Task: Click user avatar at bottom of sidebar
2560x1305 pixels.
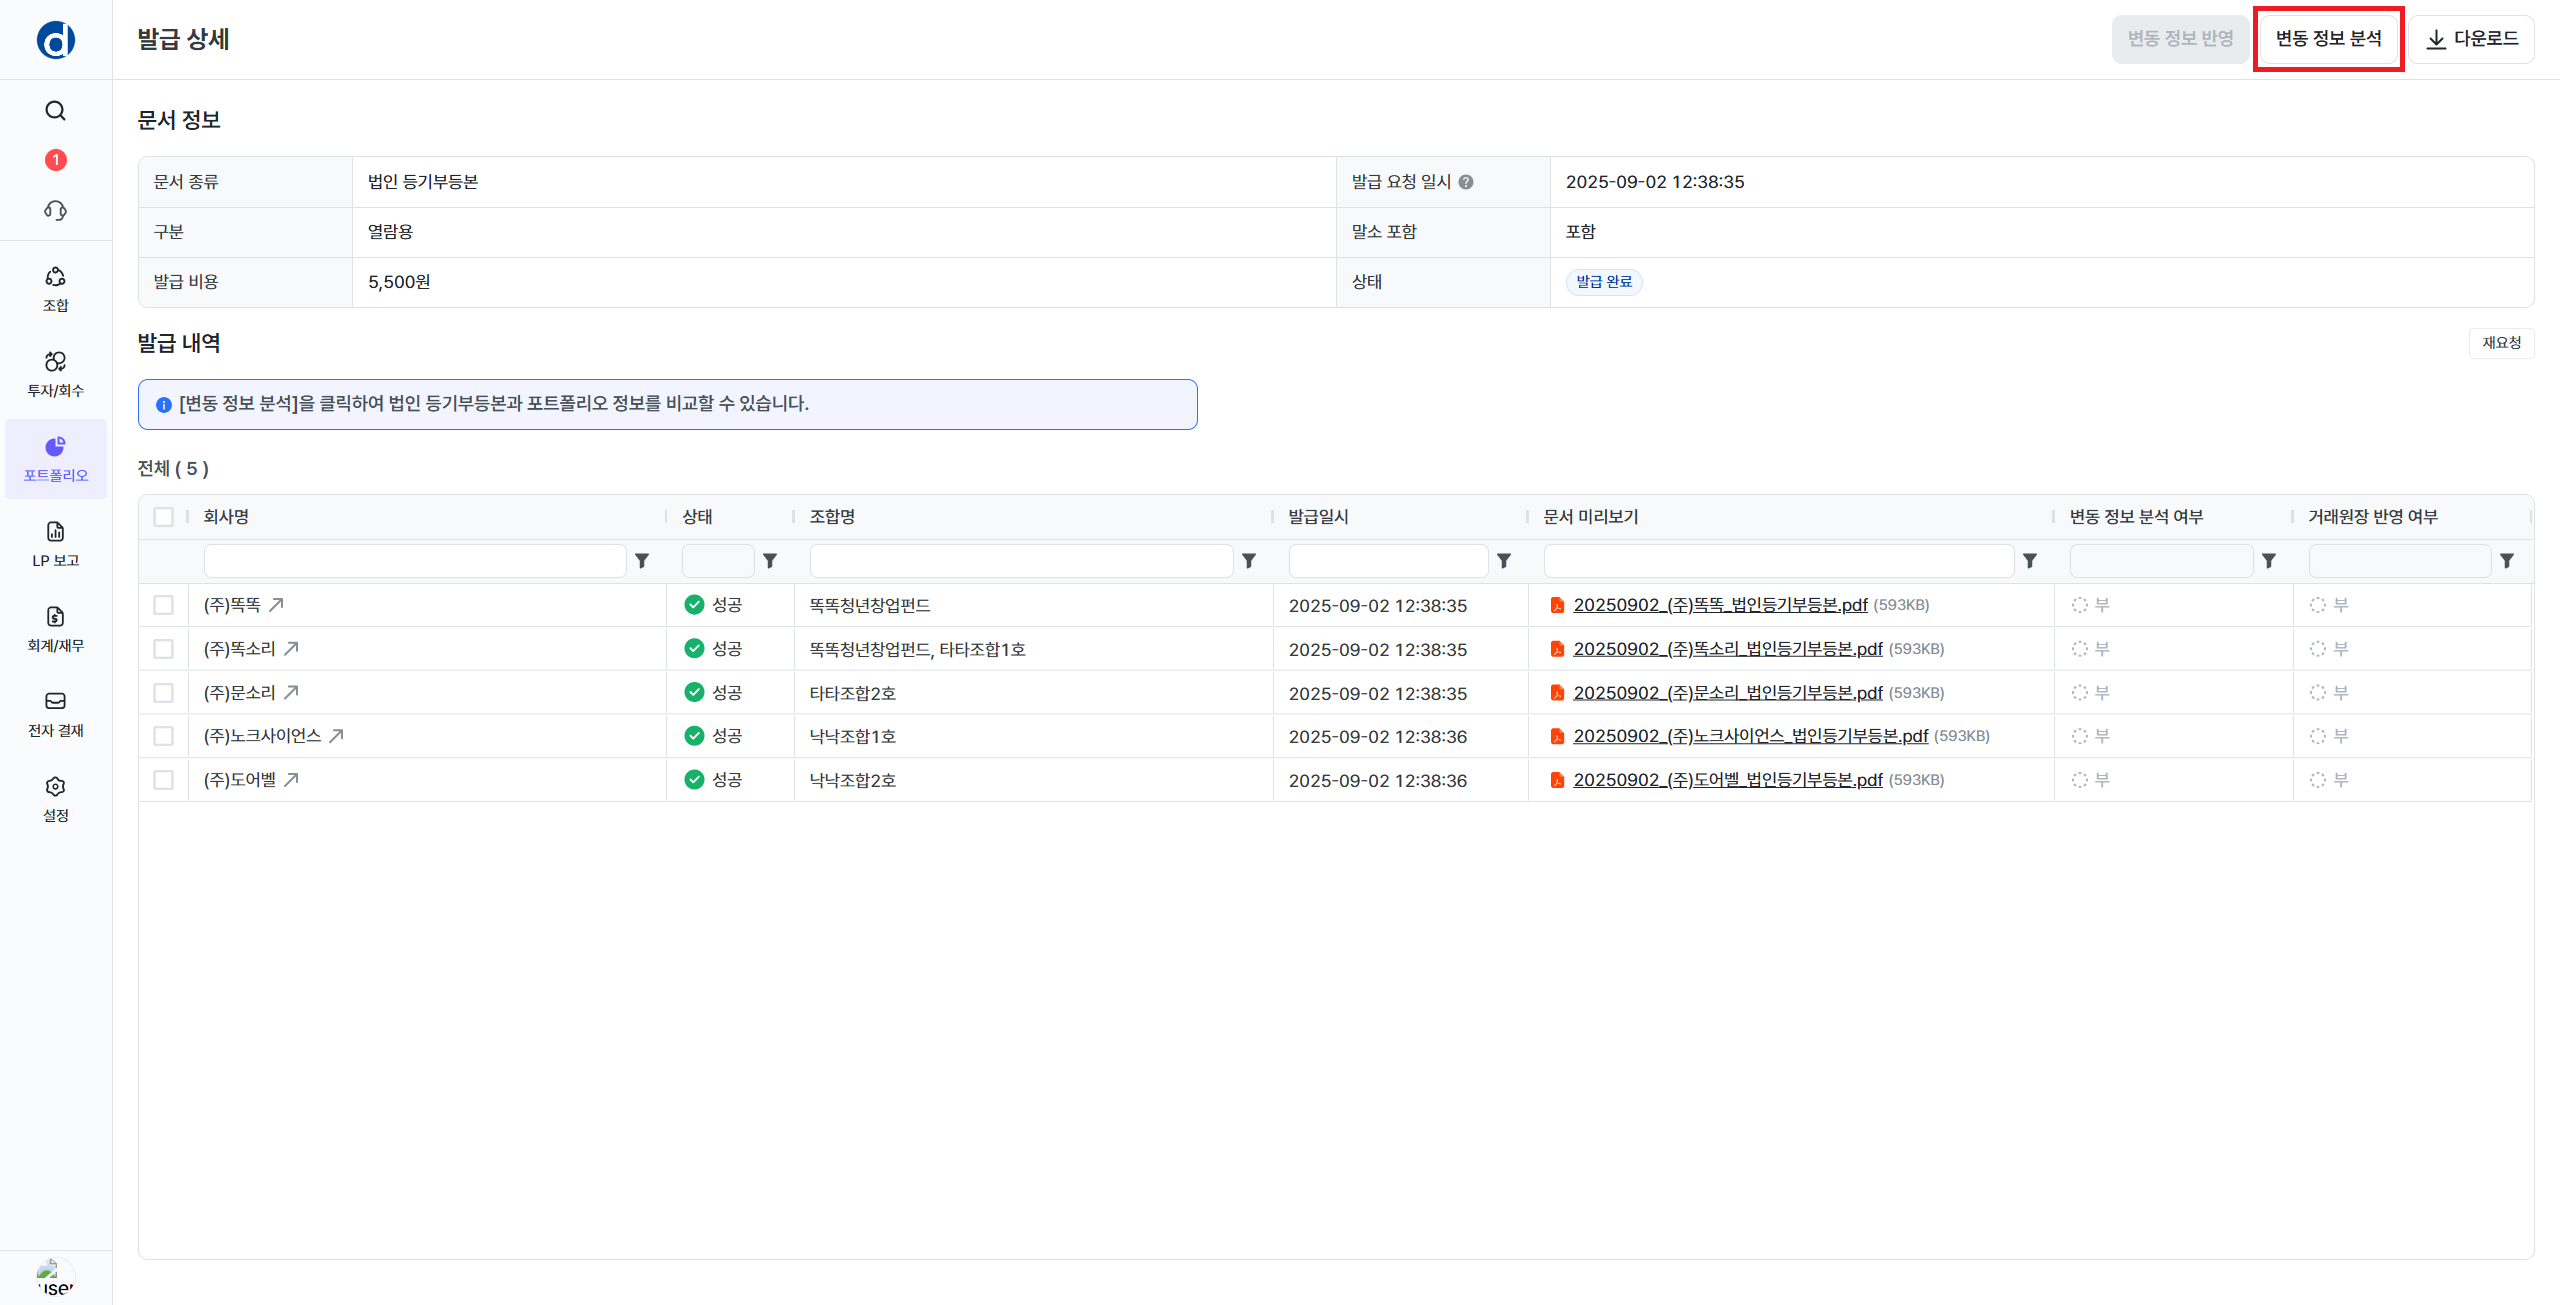Action: (x=55, y=1278)
